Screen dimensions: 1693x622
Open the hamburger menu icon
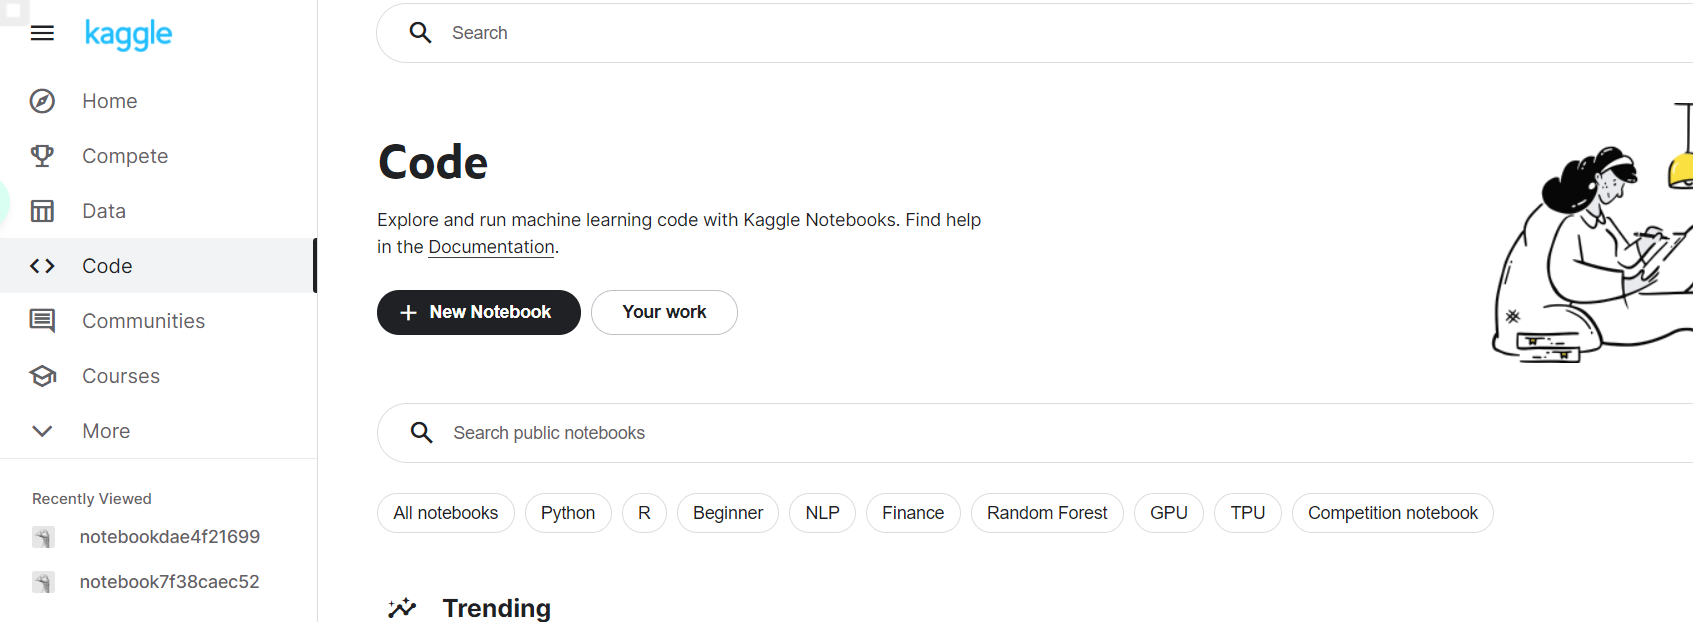pyautogui.click(x=42, y=34)
